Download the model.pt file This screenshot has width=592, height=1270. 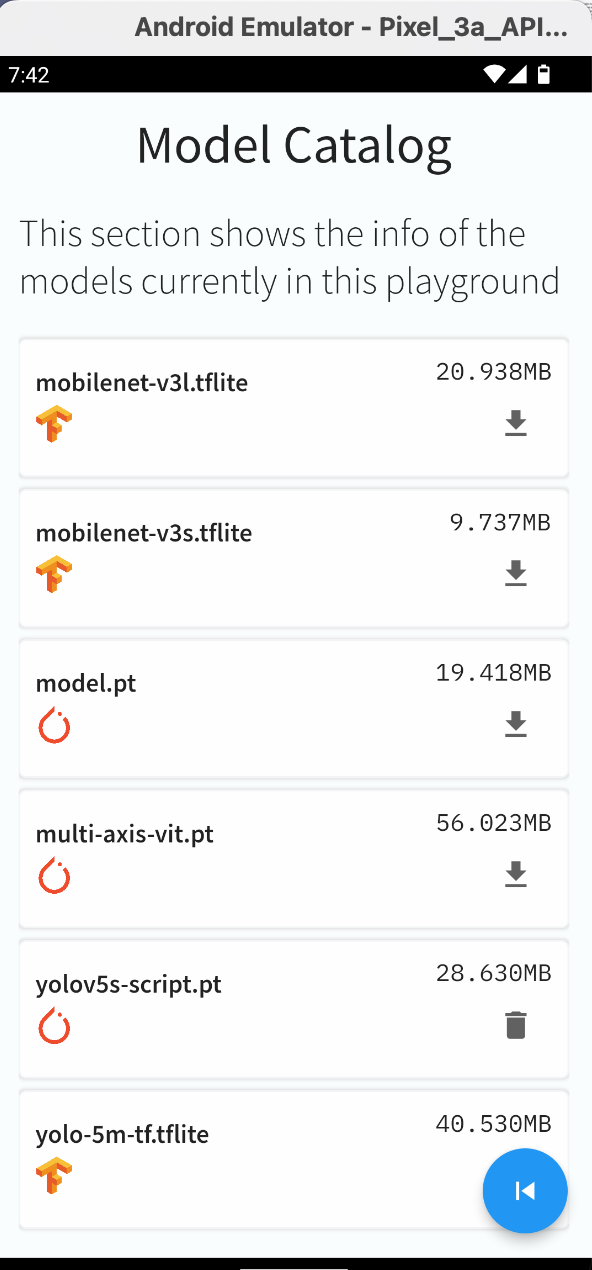point(515,724)
